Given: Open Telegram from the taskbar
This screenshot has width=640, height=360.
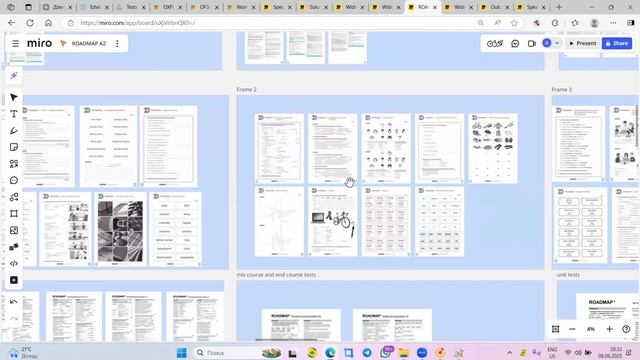Looking at the screenshot, I should tap(367, 352).
